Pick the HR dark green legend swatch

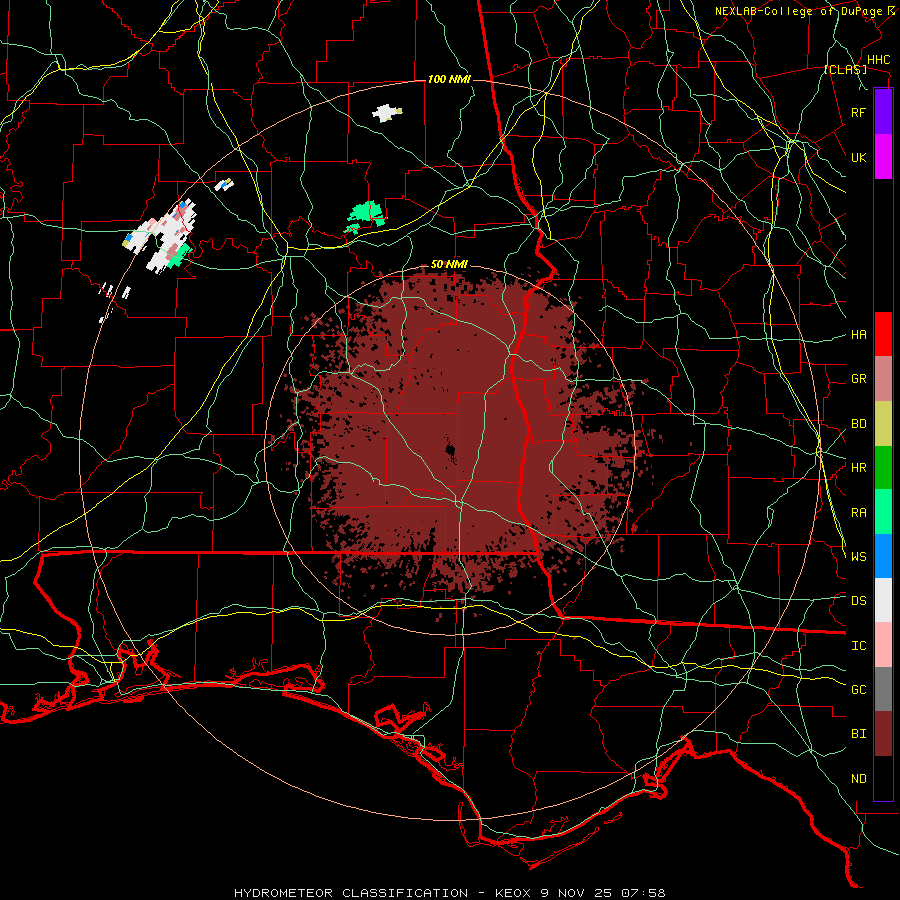(883, 467)
